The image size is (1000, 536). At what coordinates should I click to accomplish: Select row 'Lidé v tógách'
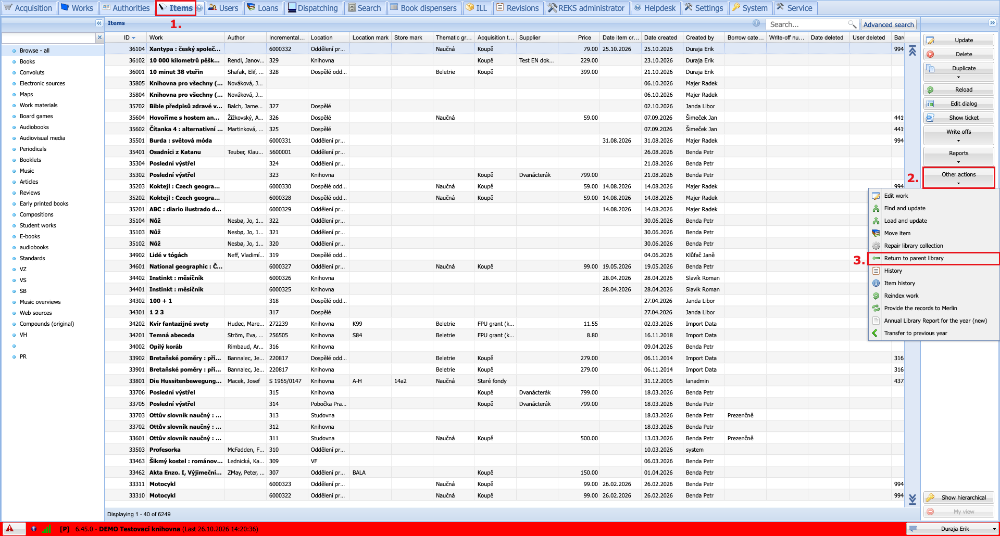tap(504, 255)
